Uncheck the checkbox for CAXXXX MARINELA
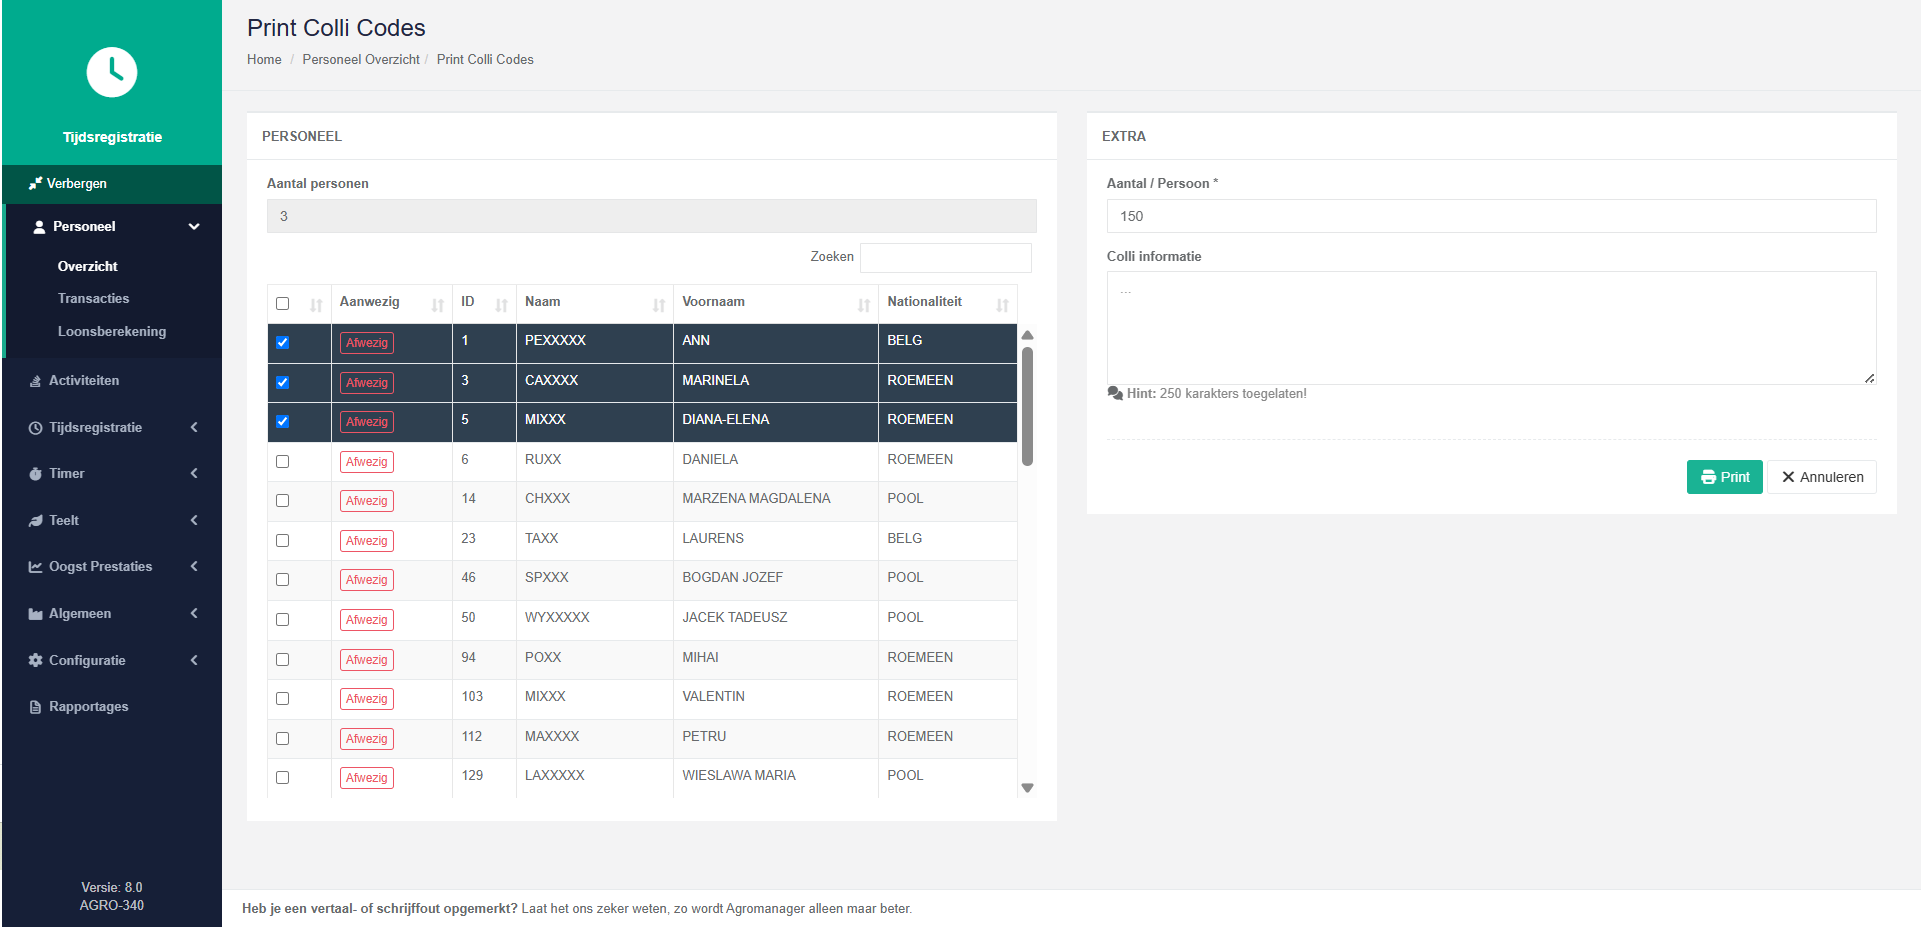The width and height of the screenshot is (1921, 927). 283,382
